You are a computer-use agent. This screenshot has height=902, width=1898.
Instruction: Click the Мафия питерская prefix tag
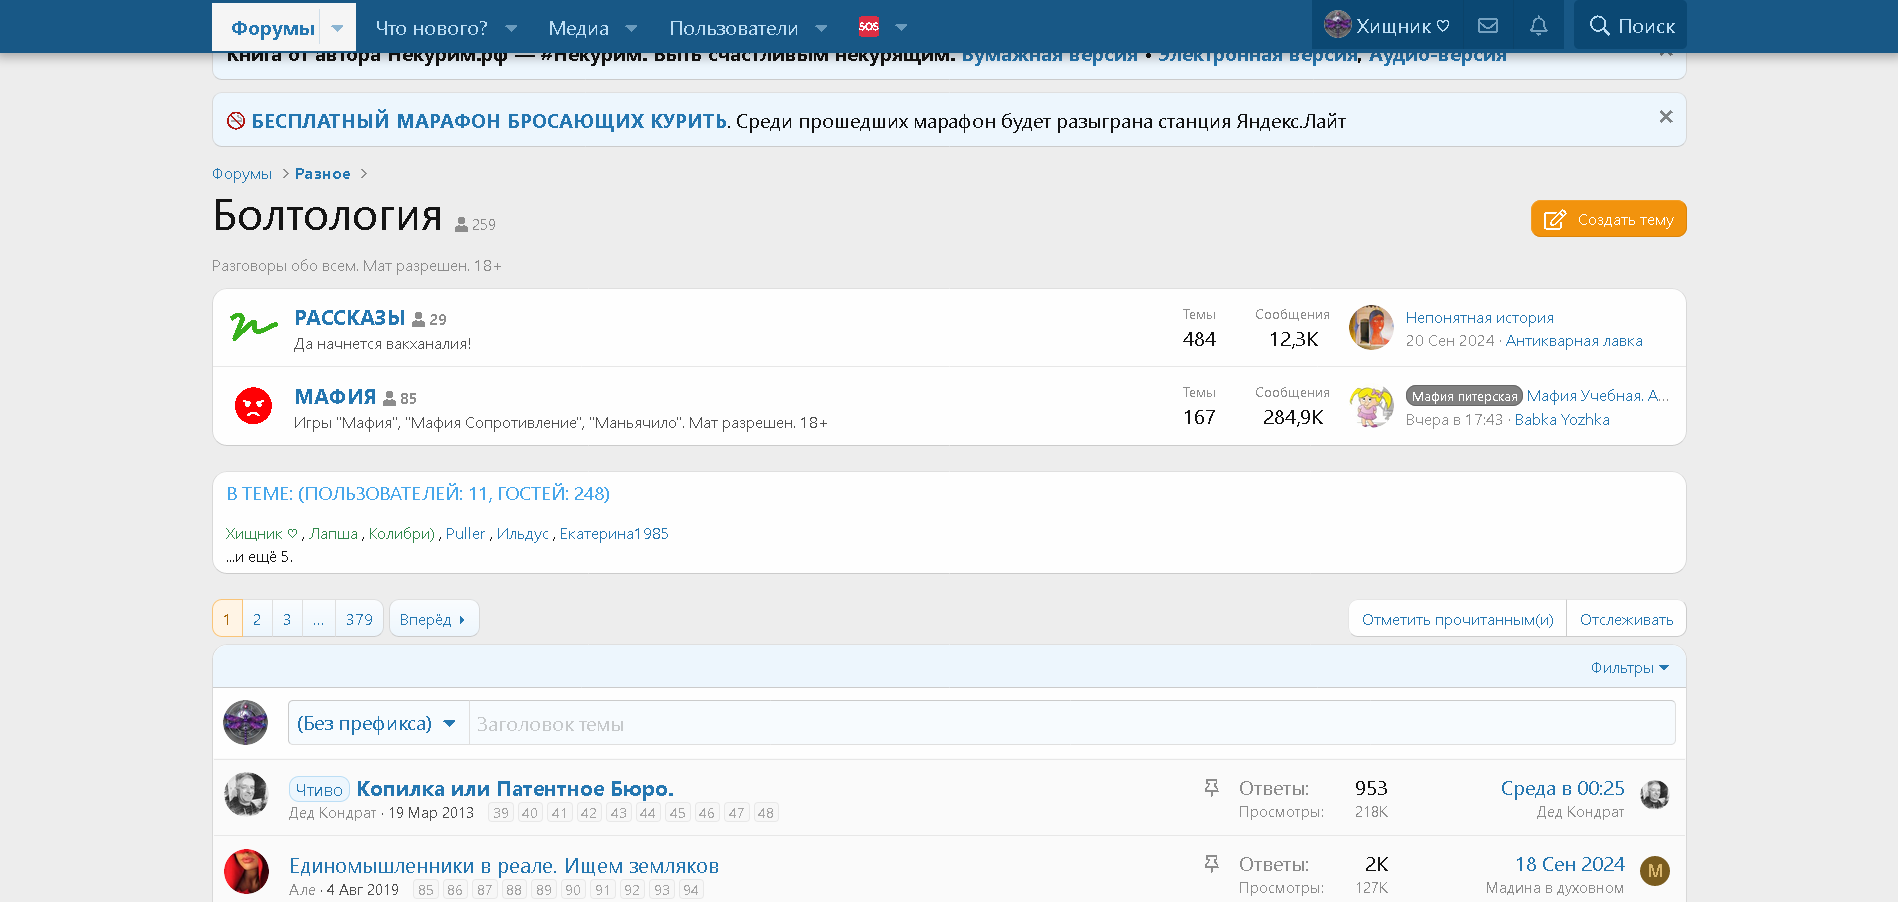tap(1464, 396)
